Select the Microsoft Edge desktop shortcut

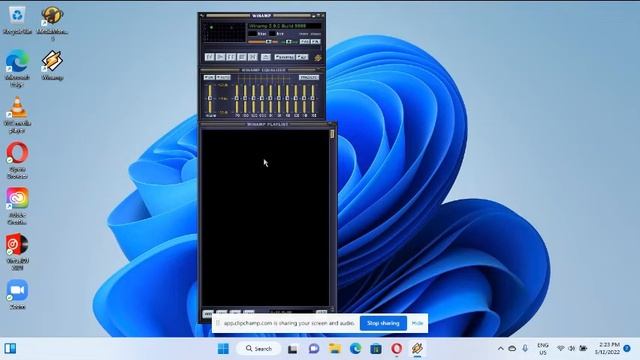tap(17, 68)
